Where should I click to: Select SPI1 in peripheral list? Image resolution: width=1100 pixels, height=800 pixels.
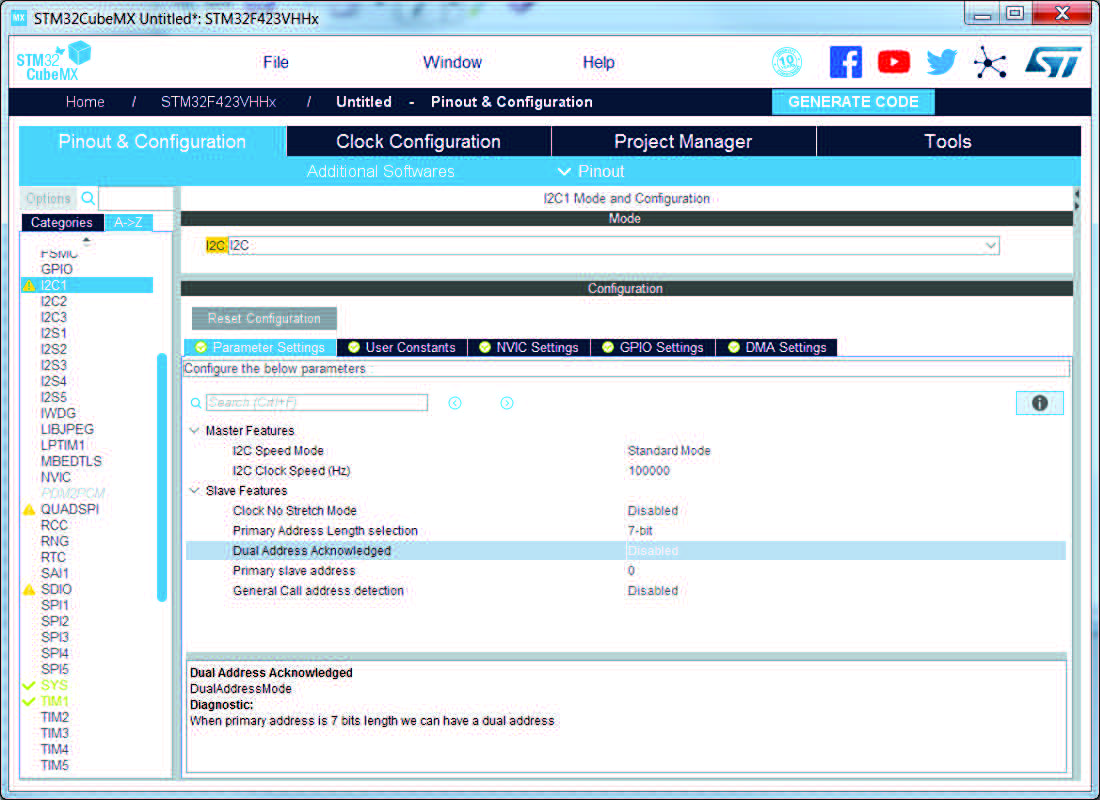55,606
